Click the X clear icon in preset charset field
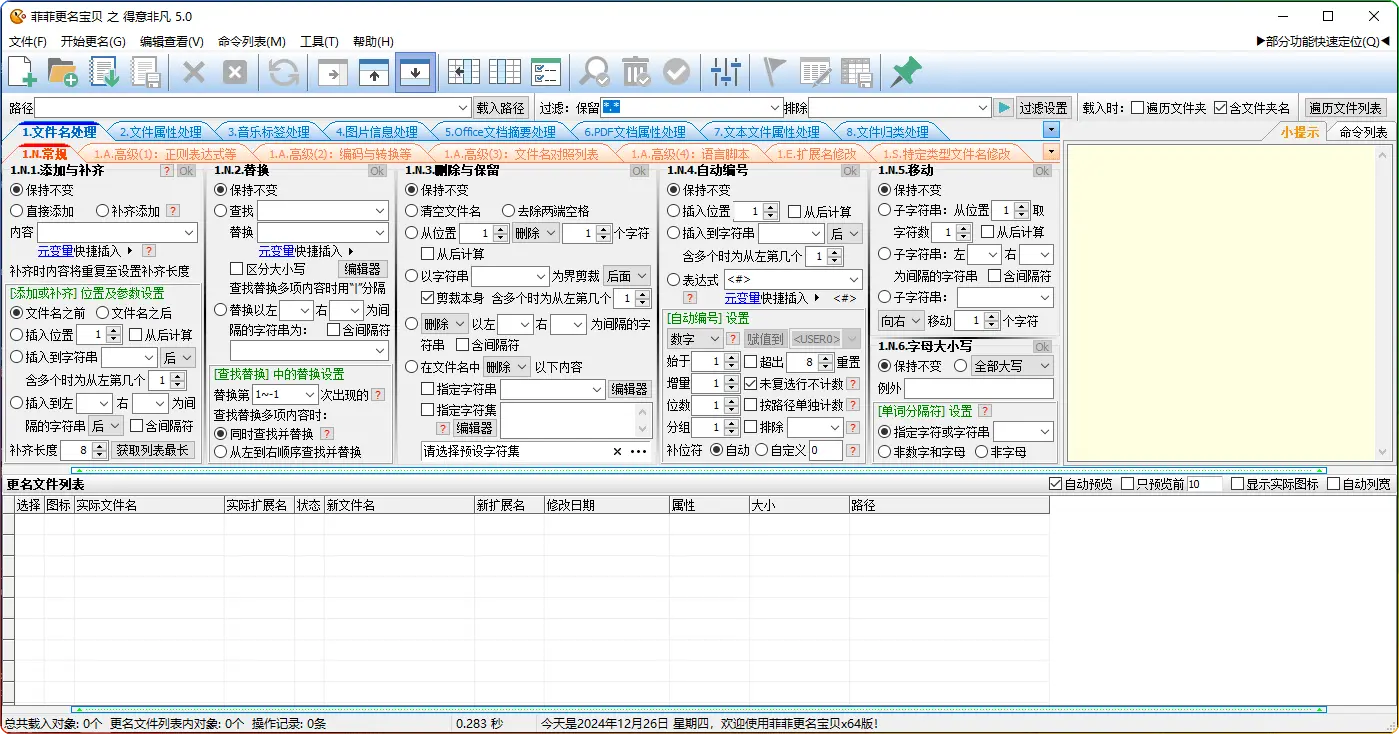The width and height of the screenshot is (1399, 734). (x=618, y=451)
